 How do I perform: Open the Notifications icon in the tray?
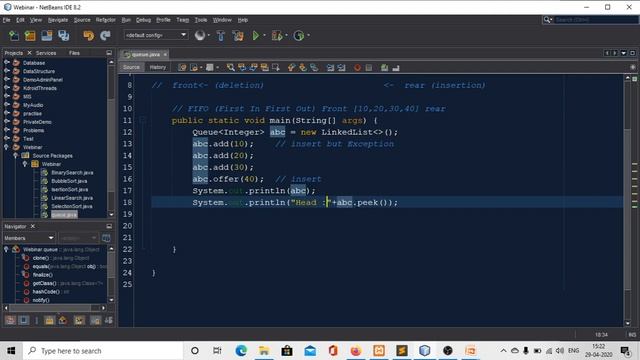click(x=625, y=351)
